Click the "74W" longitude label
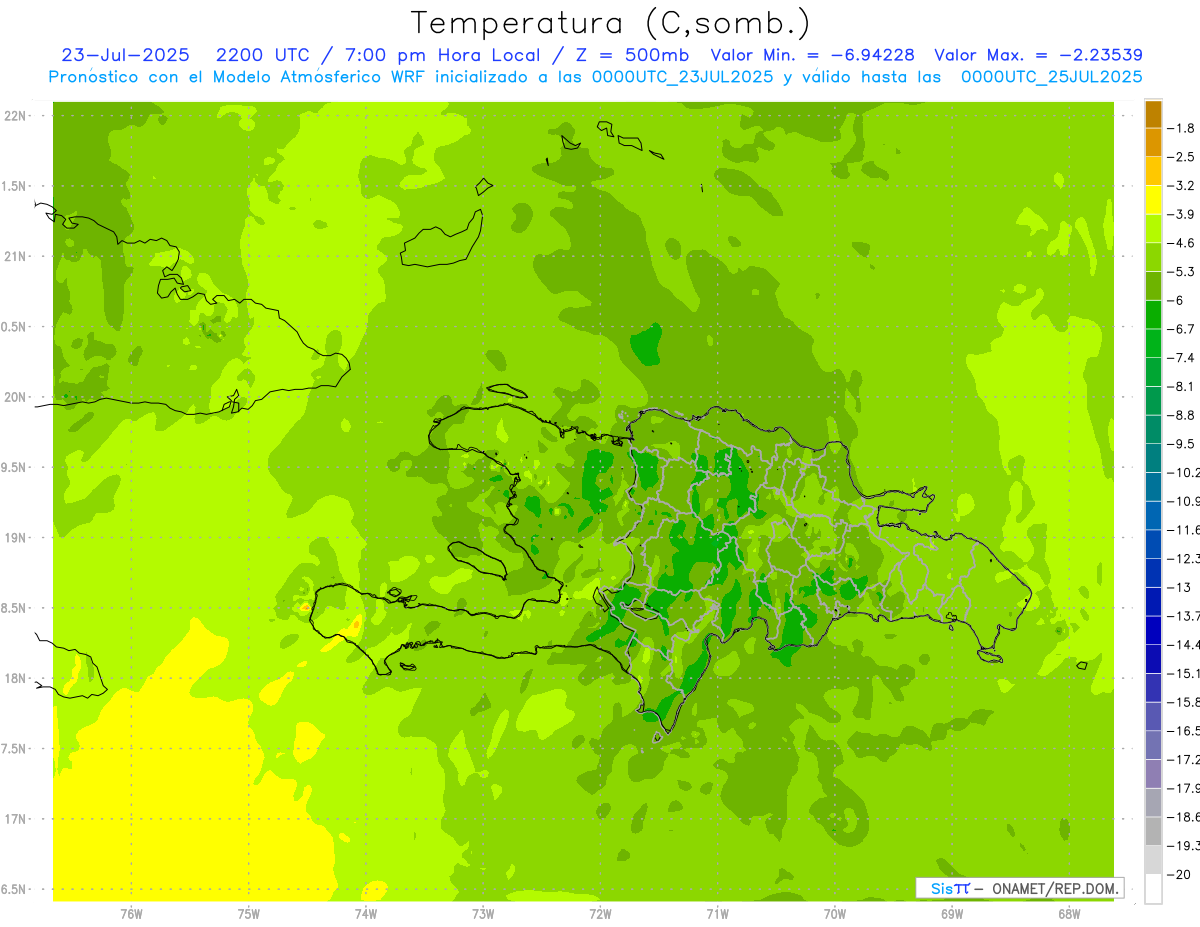 pos(366,913)
